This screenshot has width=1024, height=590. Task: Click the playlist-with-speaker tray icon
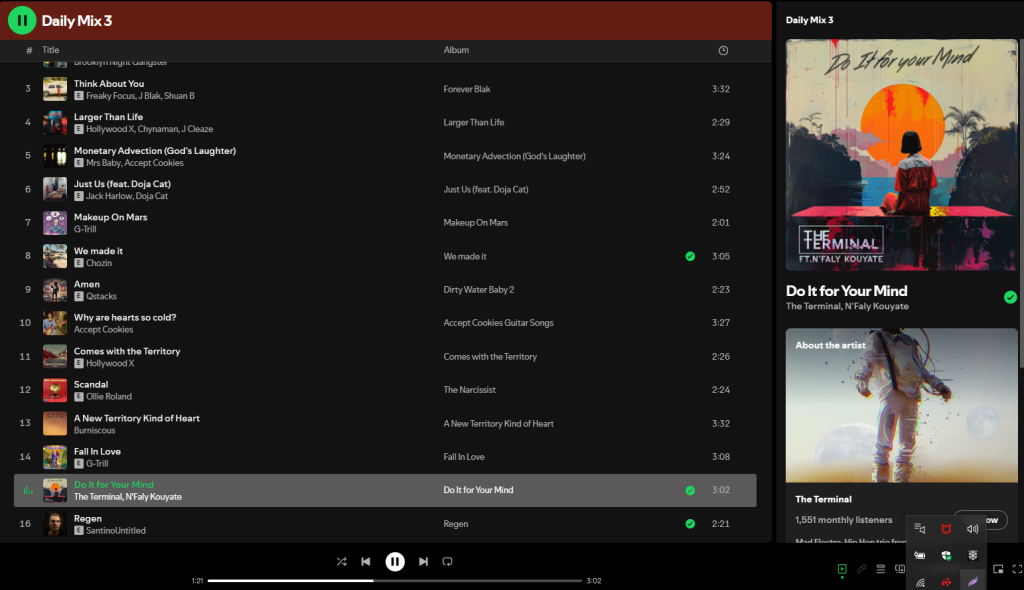pyautogui.click(x=920, y=529)
